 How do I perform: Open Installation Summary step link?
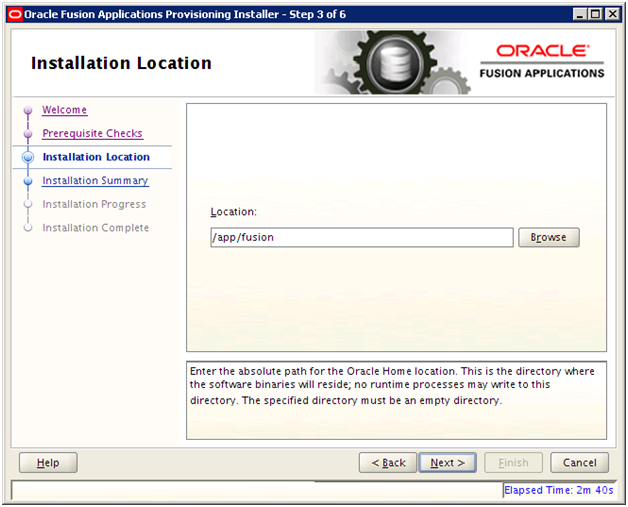pos(95,181)
